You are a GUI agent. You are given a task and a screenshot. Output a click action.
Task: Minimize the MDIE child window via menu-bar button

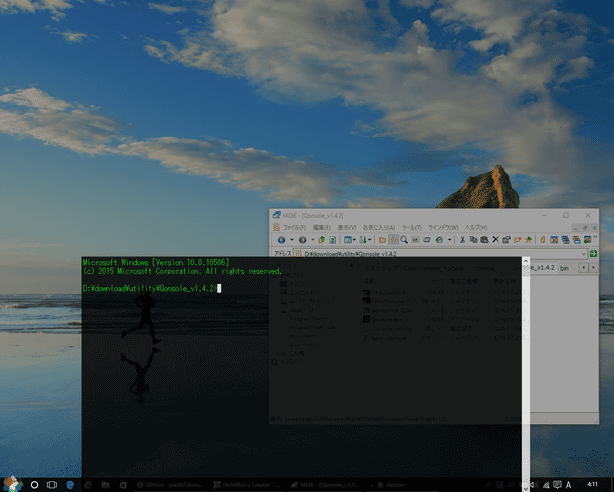576,228
